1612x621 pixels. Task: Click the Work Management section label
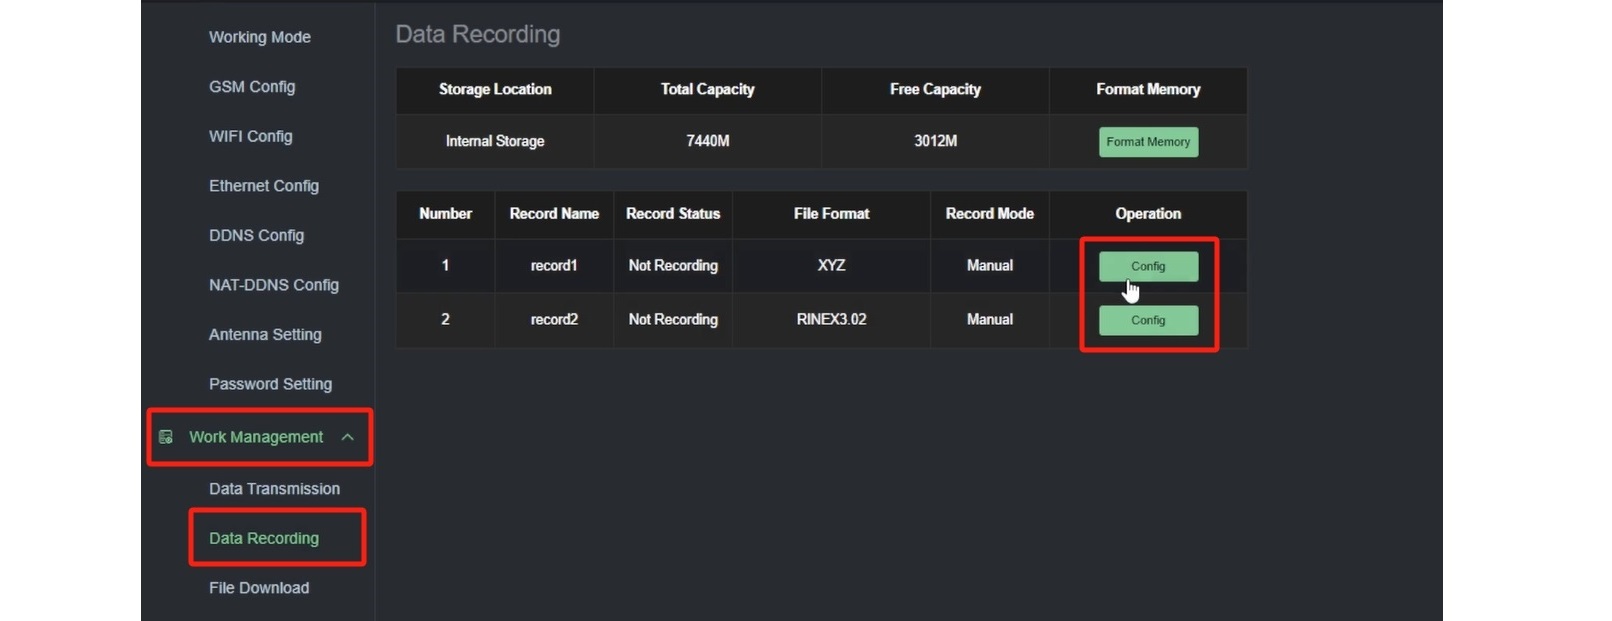[256, 437]
